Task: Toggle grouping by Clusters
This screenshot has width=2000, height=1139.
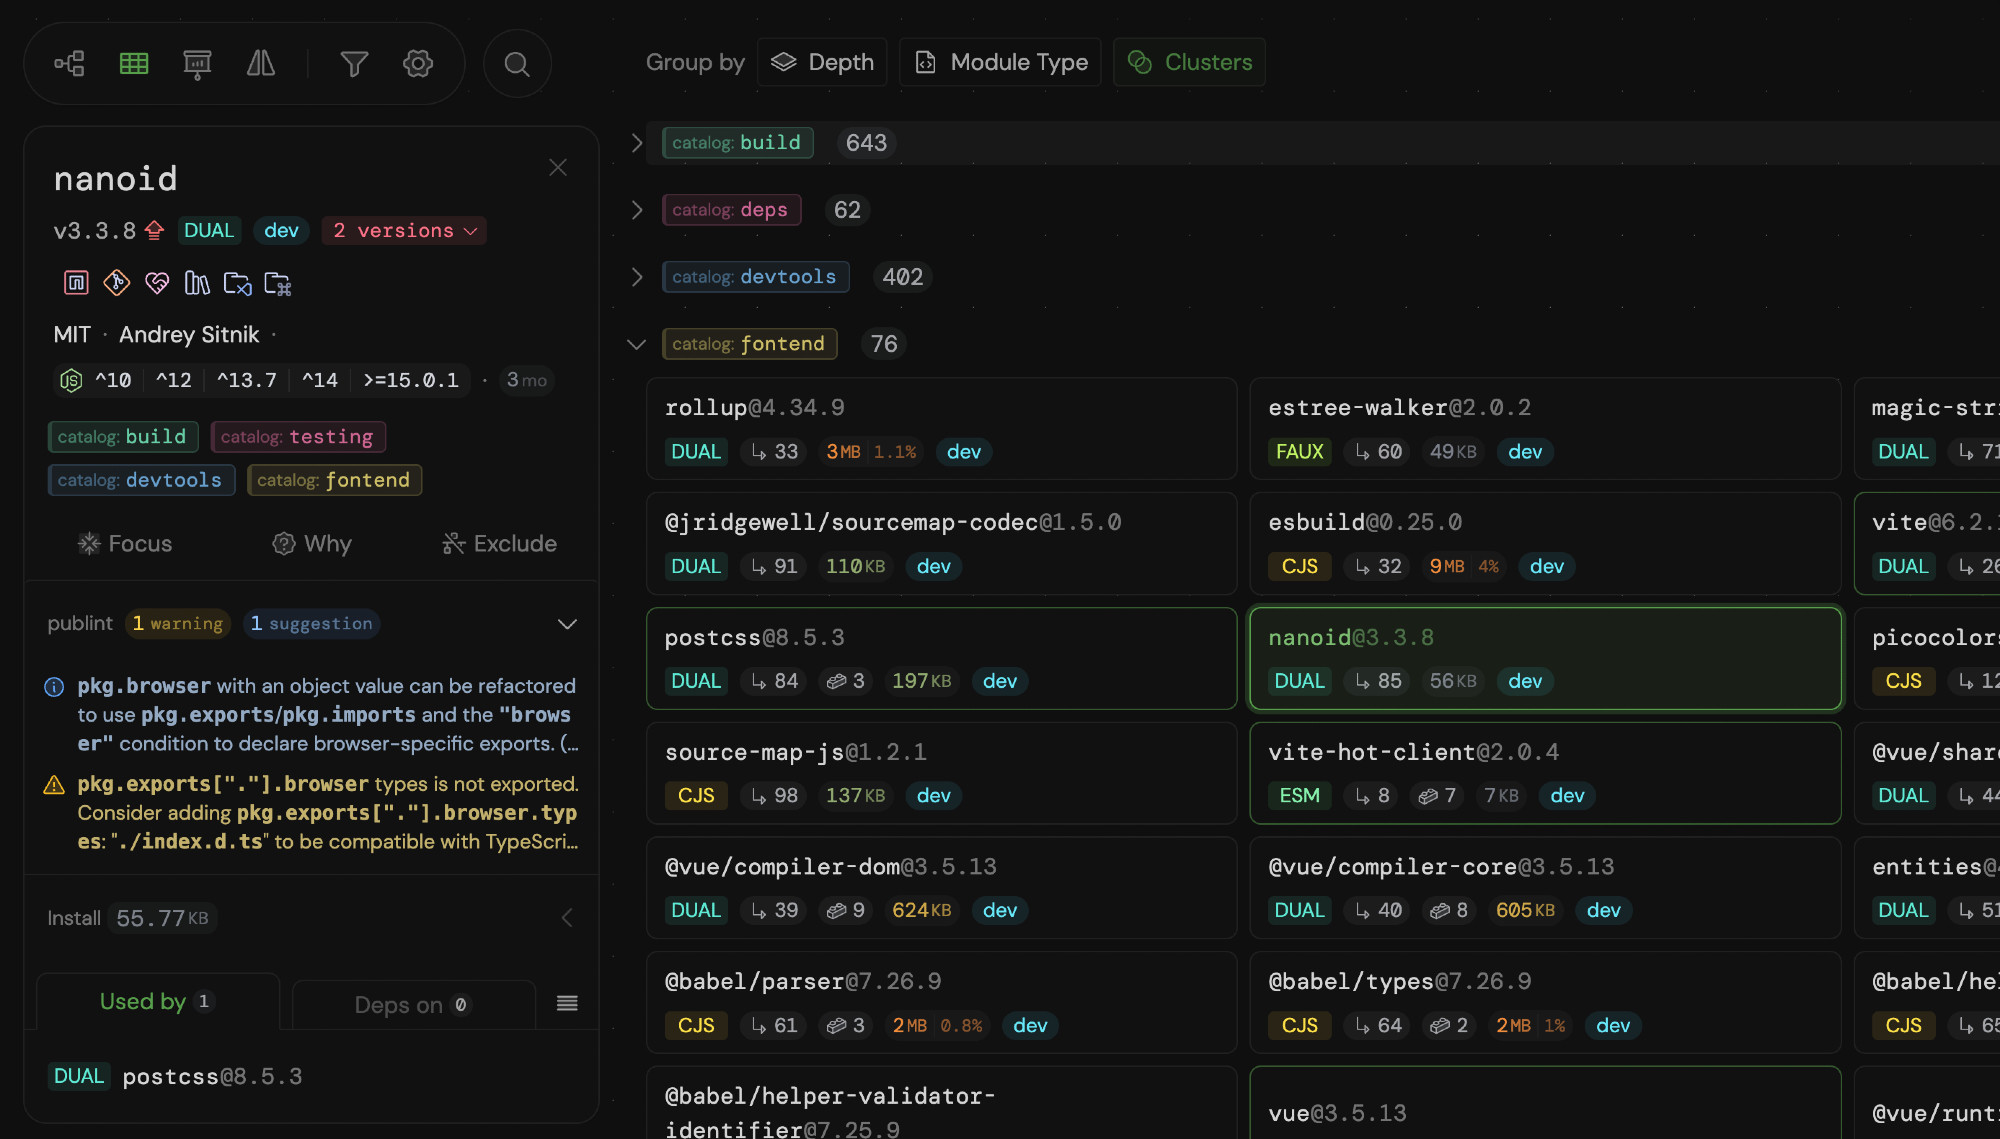Action: (1189, 62)
